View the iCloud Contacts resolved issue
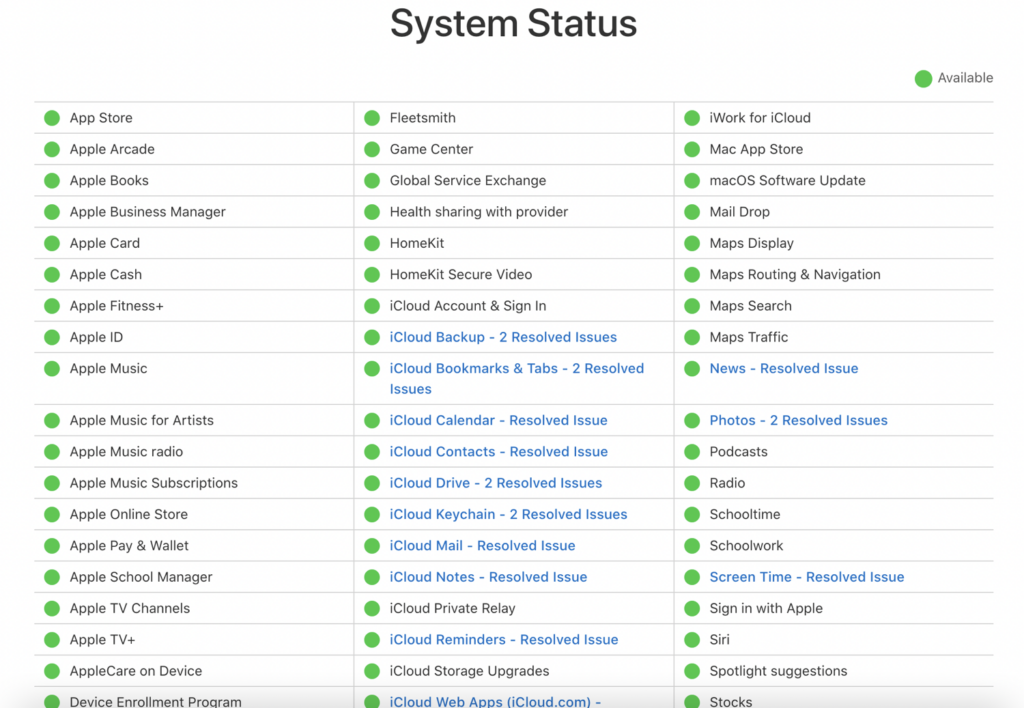Screen dimensions: 1024x708 click(498, 452)
